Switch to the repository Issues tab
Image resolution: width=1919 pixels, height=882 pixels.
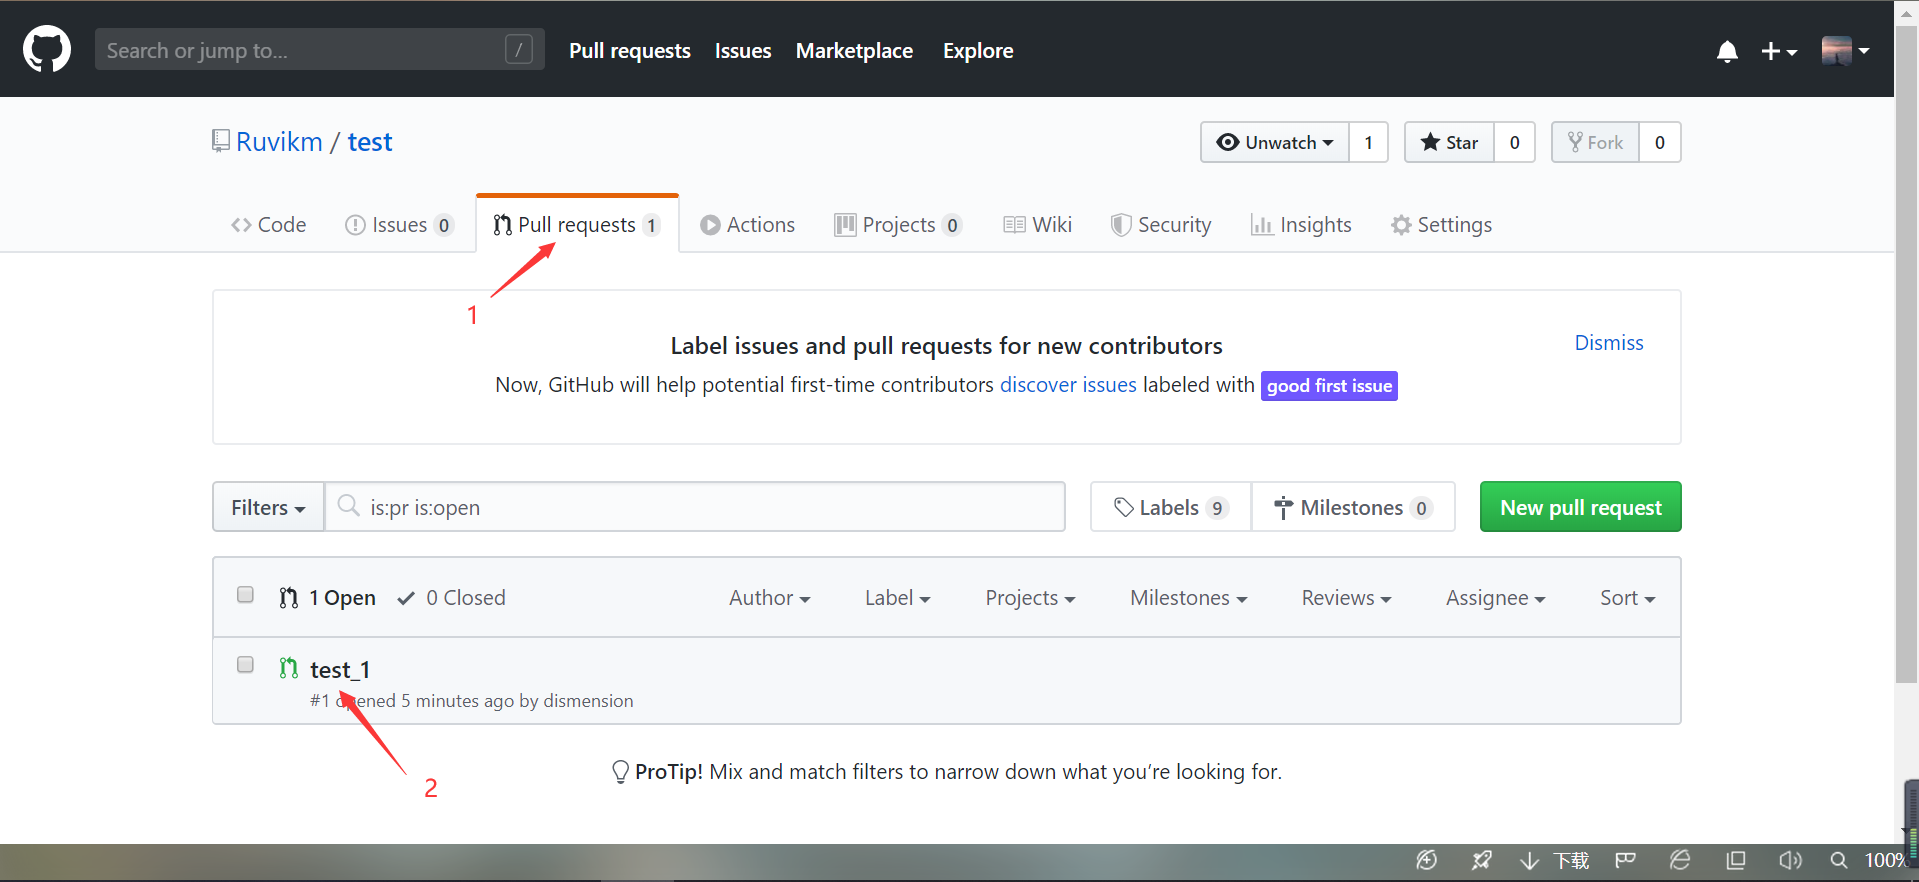[x=399, y=225]
